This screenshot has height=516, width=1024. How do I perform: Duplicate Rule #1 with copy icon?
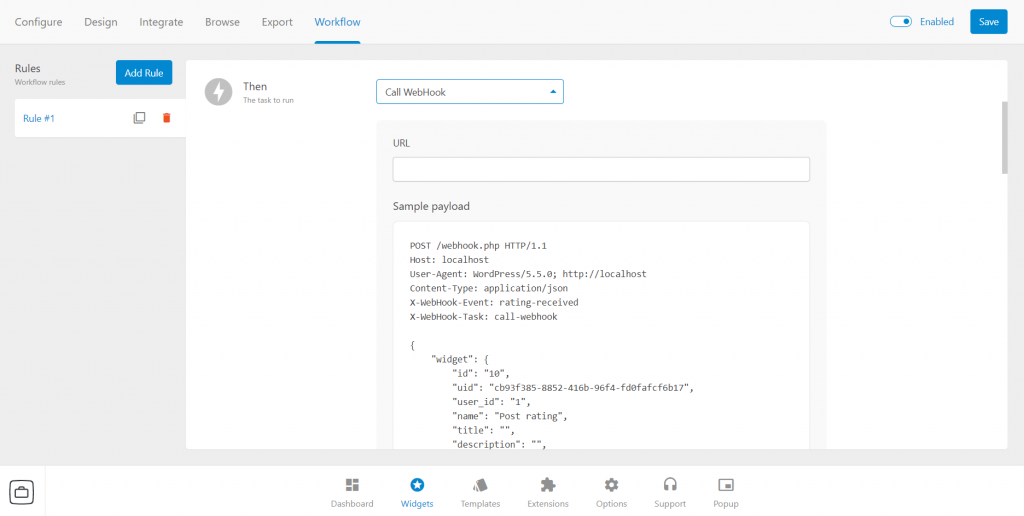coord(139,118)
